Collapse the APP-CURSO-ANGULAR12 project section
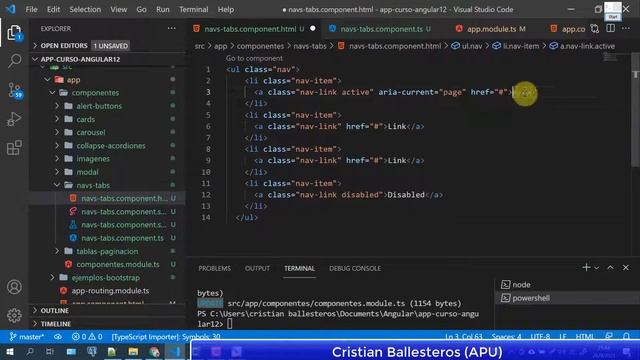This screenshot has height=360, width=640. (35, 59)
